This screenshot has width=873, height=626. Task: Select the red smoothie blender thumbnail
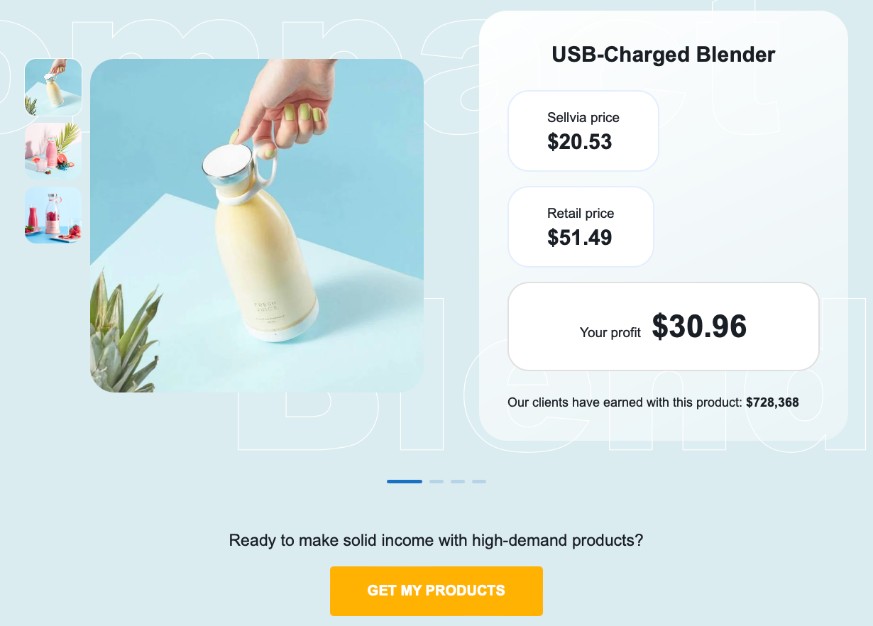53,215
